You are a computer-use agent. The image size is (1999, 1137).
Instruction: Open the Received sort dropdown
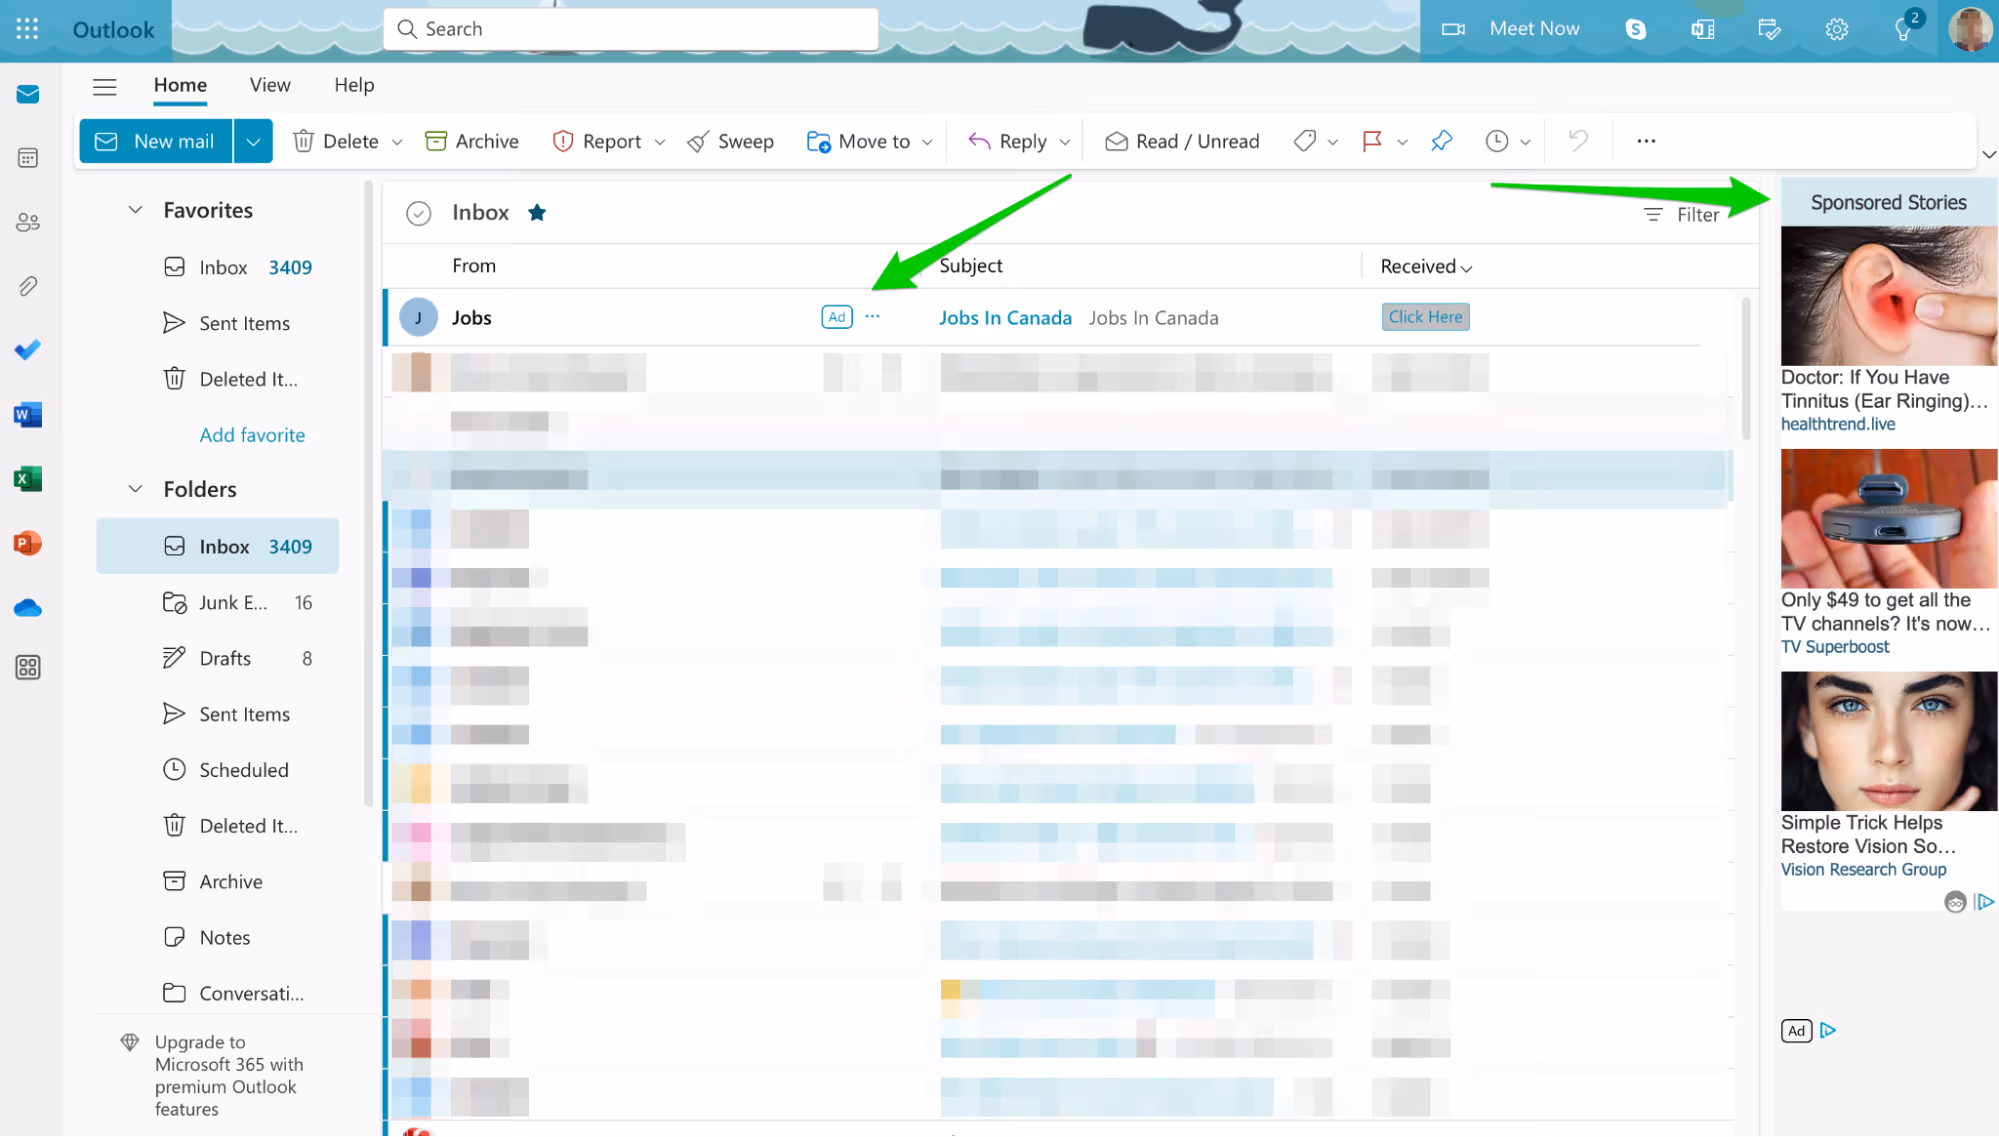(1424, 266)
